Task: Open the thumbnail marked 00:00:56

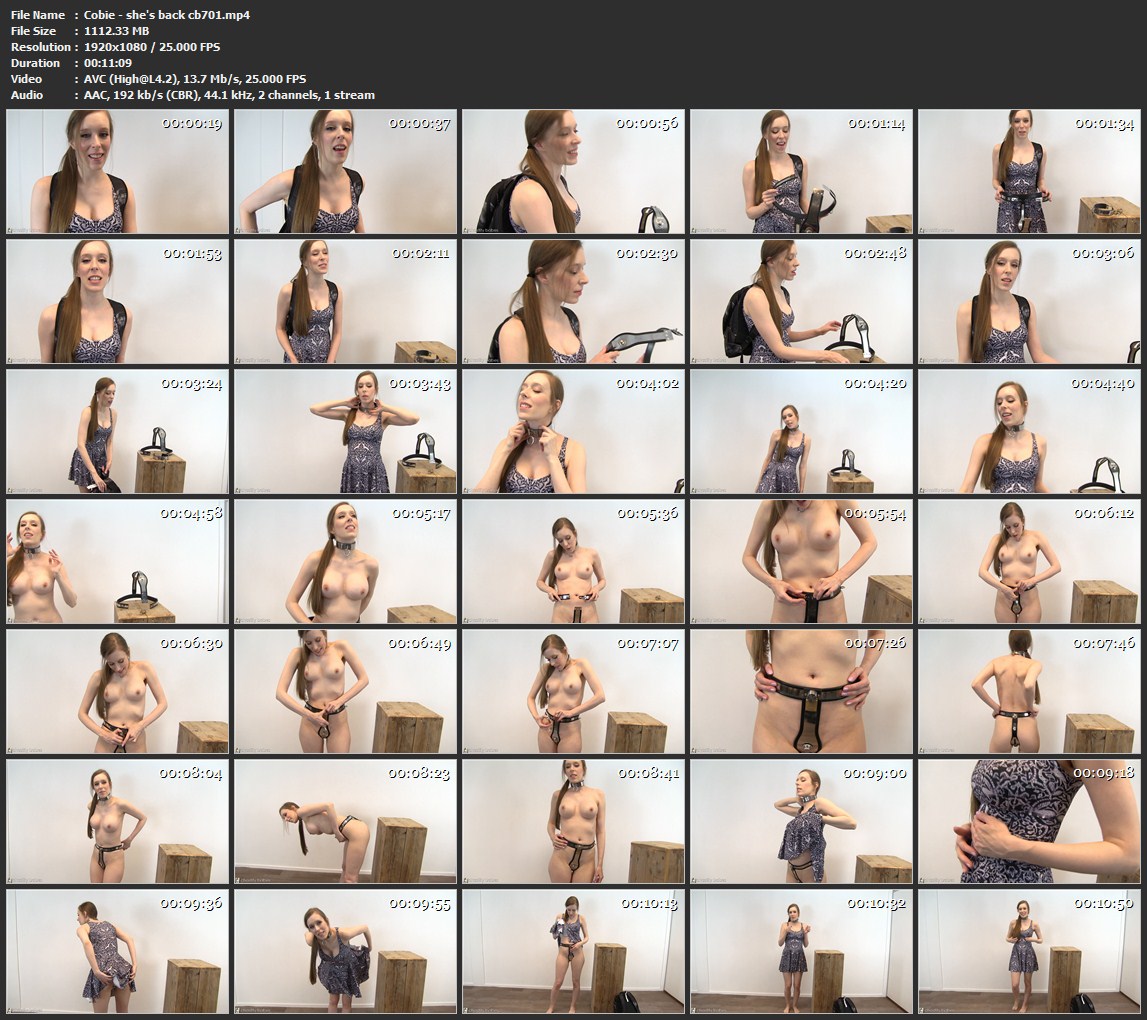Action: click(574, 172)
